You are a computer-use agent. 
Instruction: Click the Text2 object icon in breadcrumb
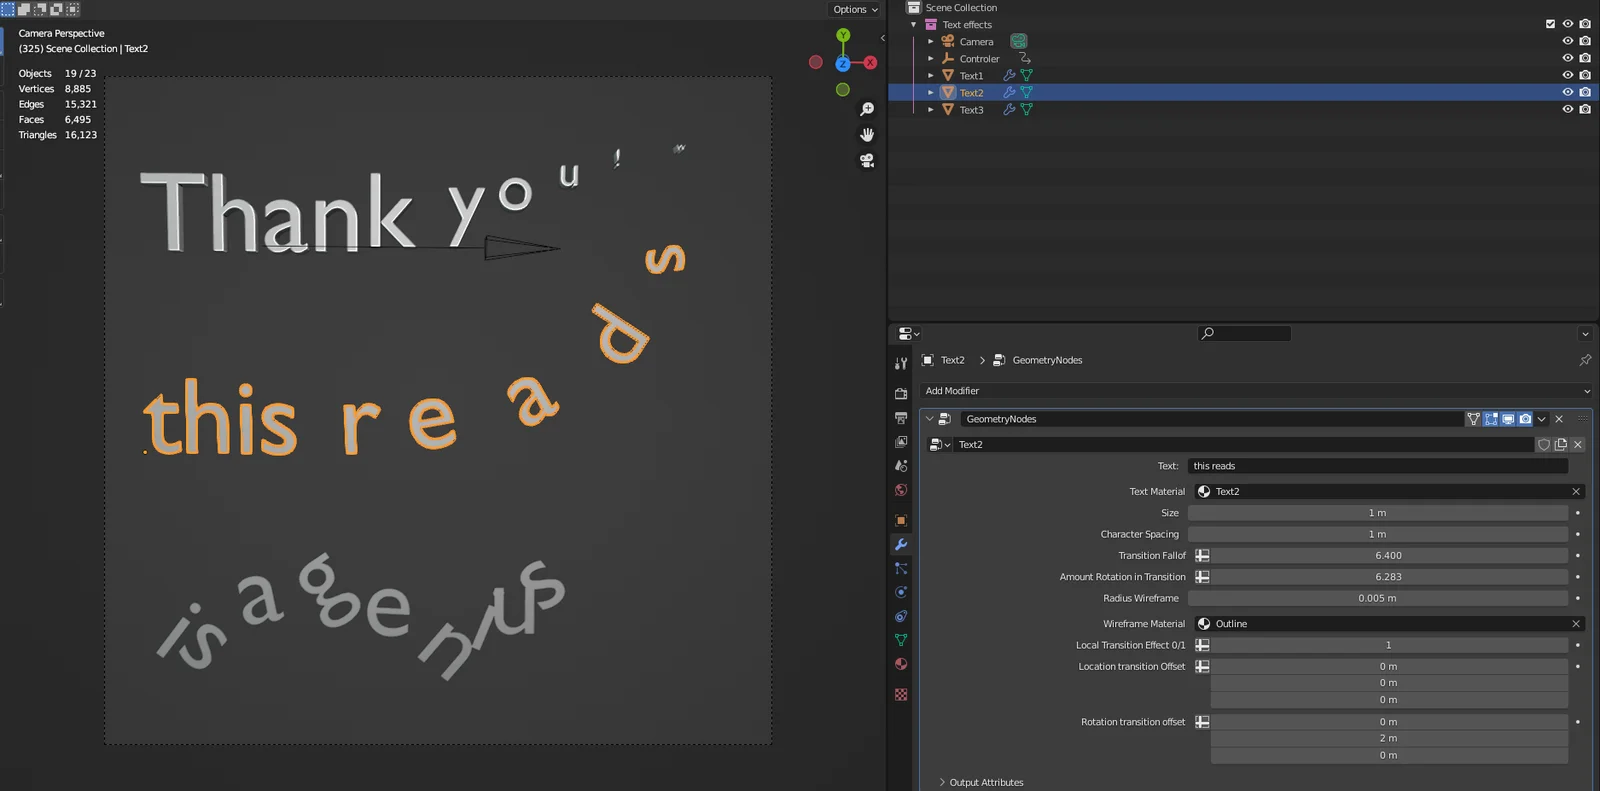[928, 360]
